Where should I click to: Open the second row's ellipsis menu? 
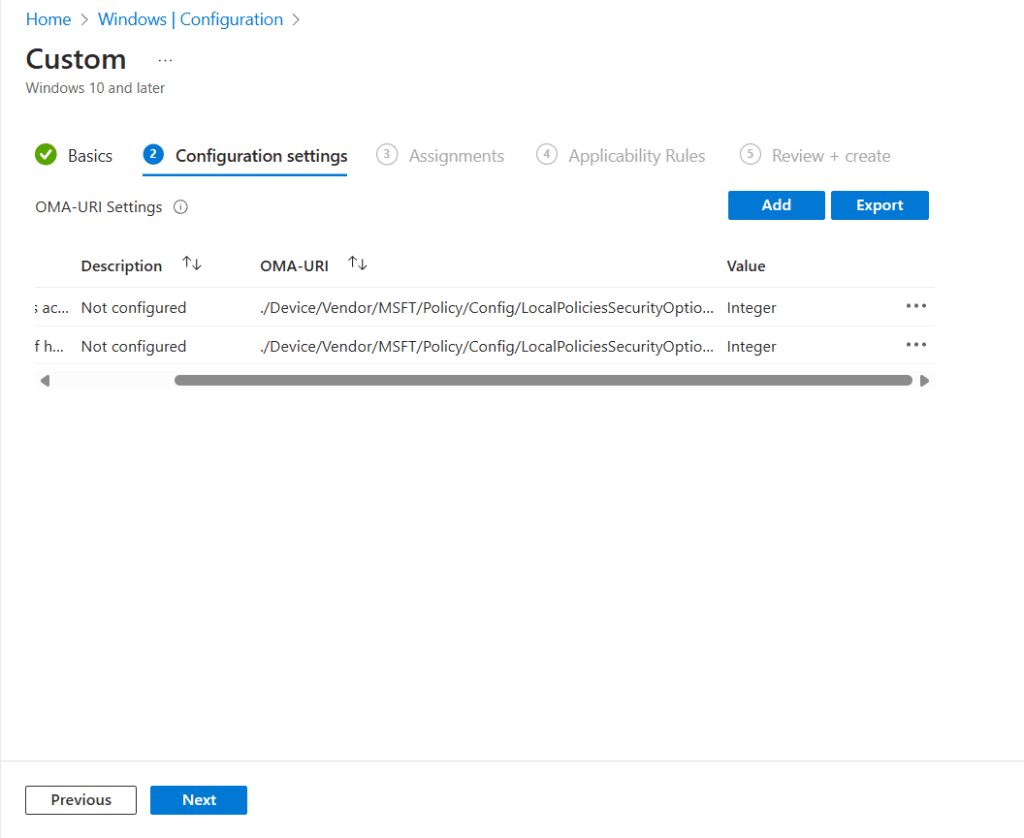click(916, 345)
